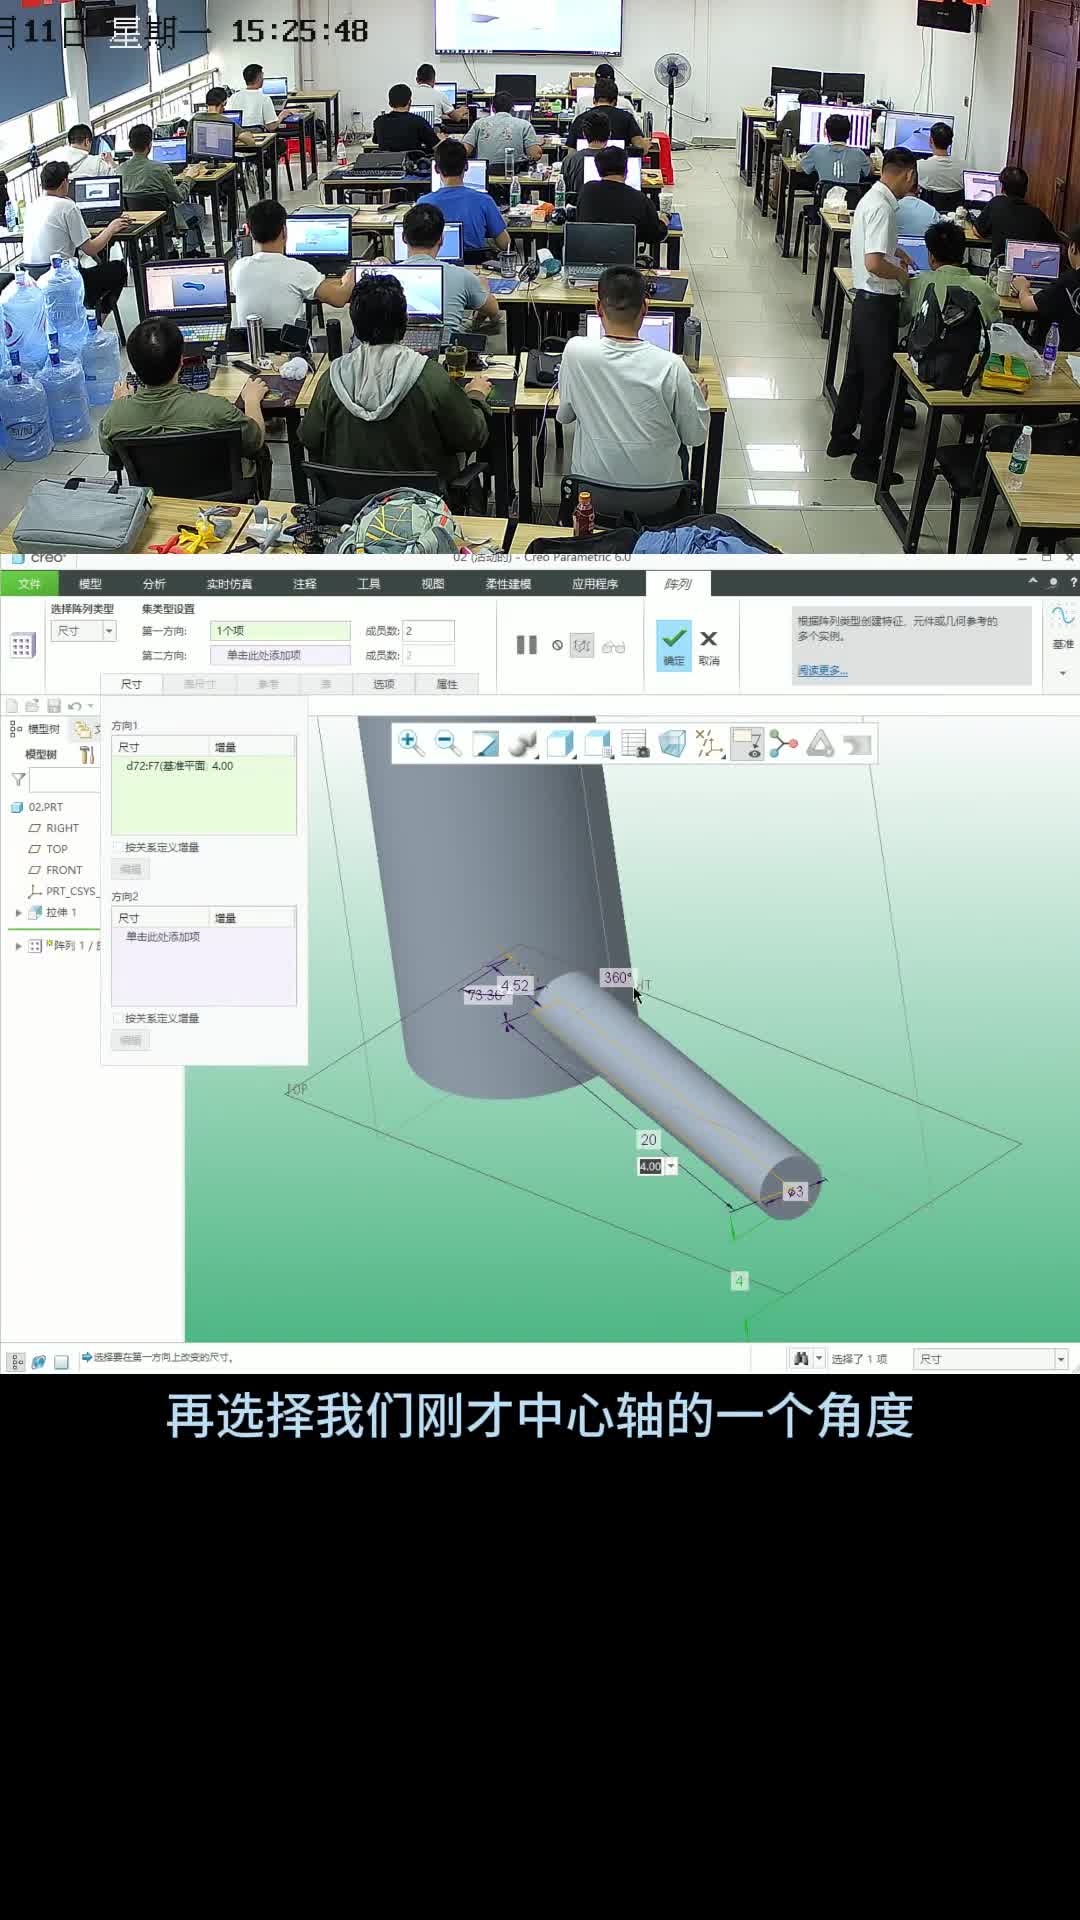Open the undo history dropdown arrow

point(91,706)
